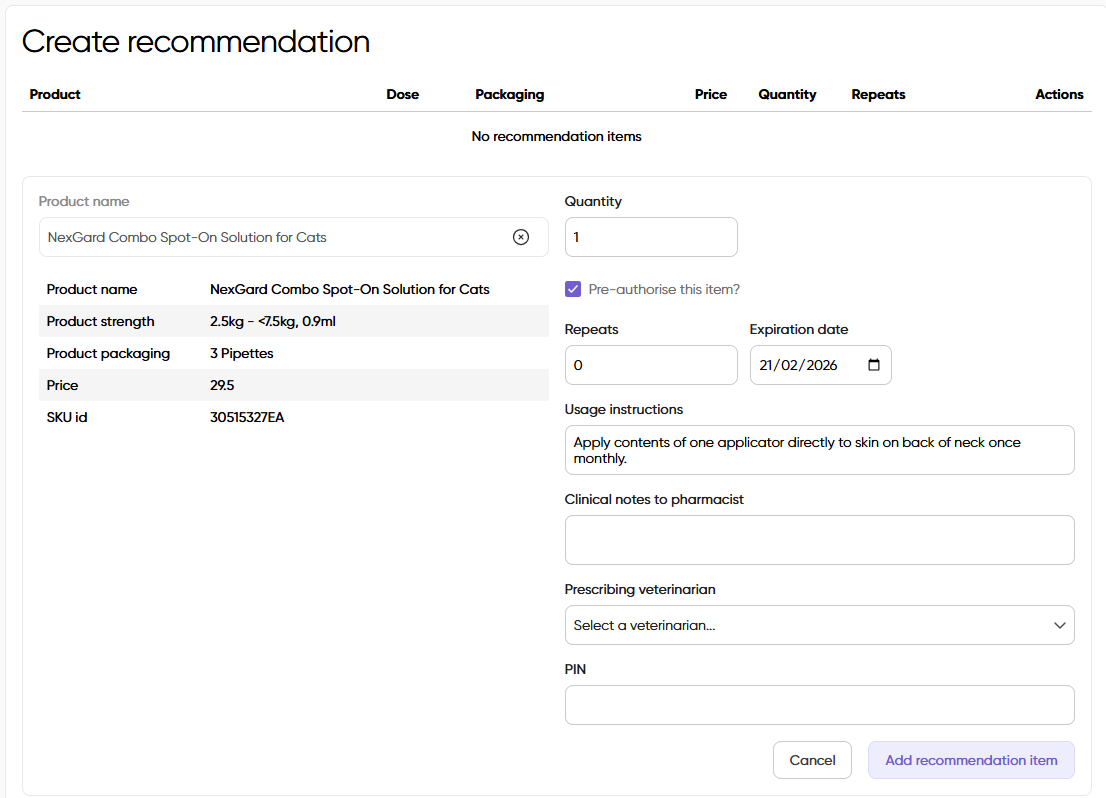The image size is (1106, 798).
Task: Click Add recommendation item button
Action: click(971, 760)
